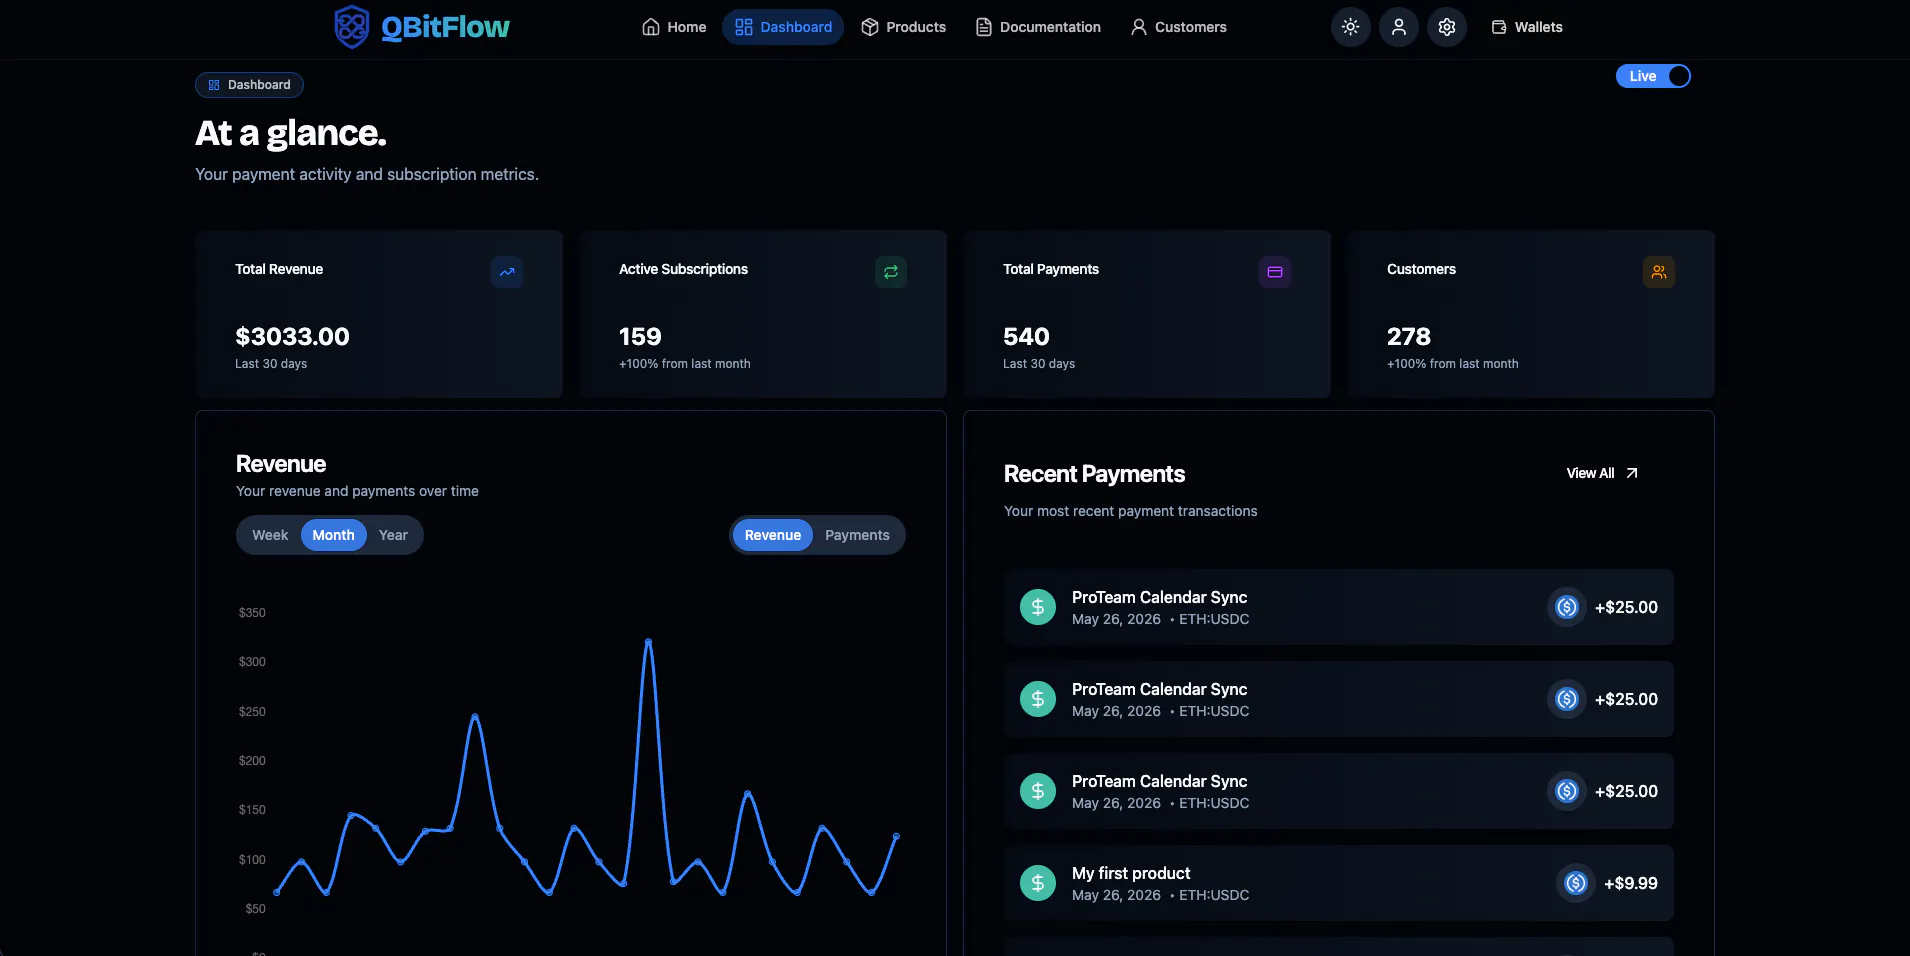Viewport: 1910px width, 956px height.
Task: Open Customers from the navbar
Action: click(x=1178, y=27)
